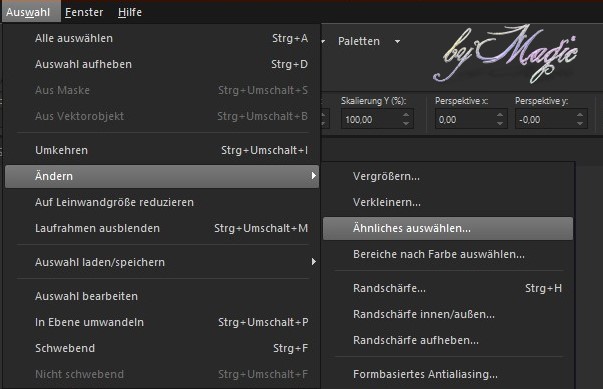This screenshot has height=389, width=603.
Task: Open Paletten dropdown arrow
Action: 397,41
